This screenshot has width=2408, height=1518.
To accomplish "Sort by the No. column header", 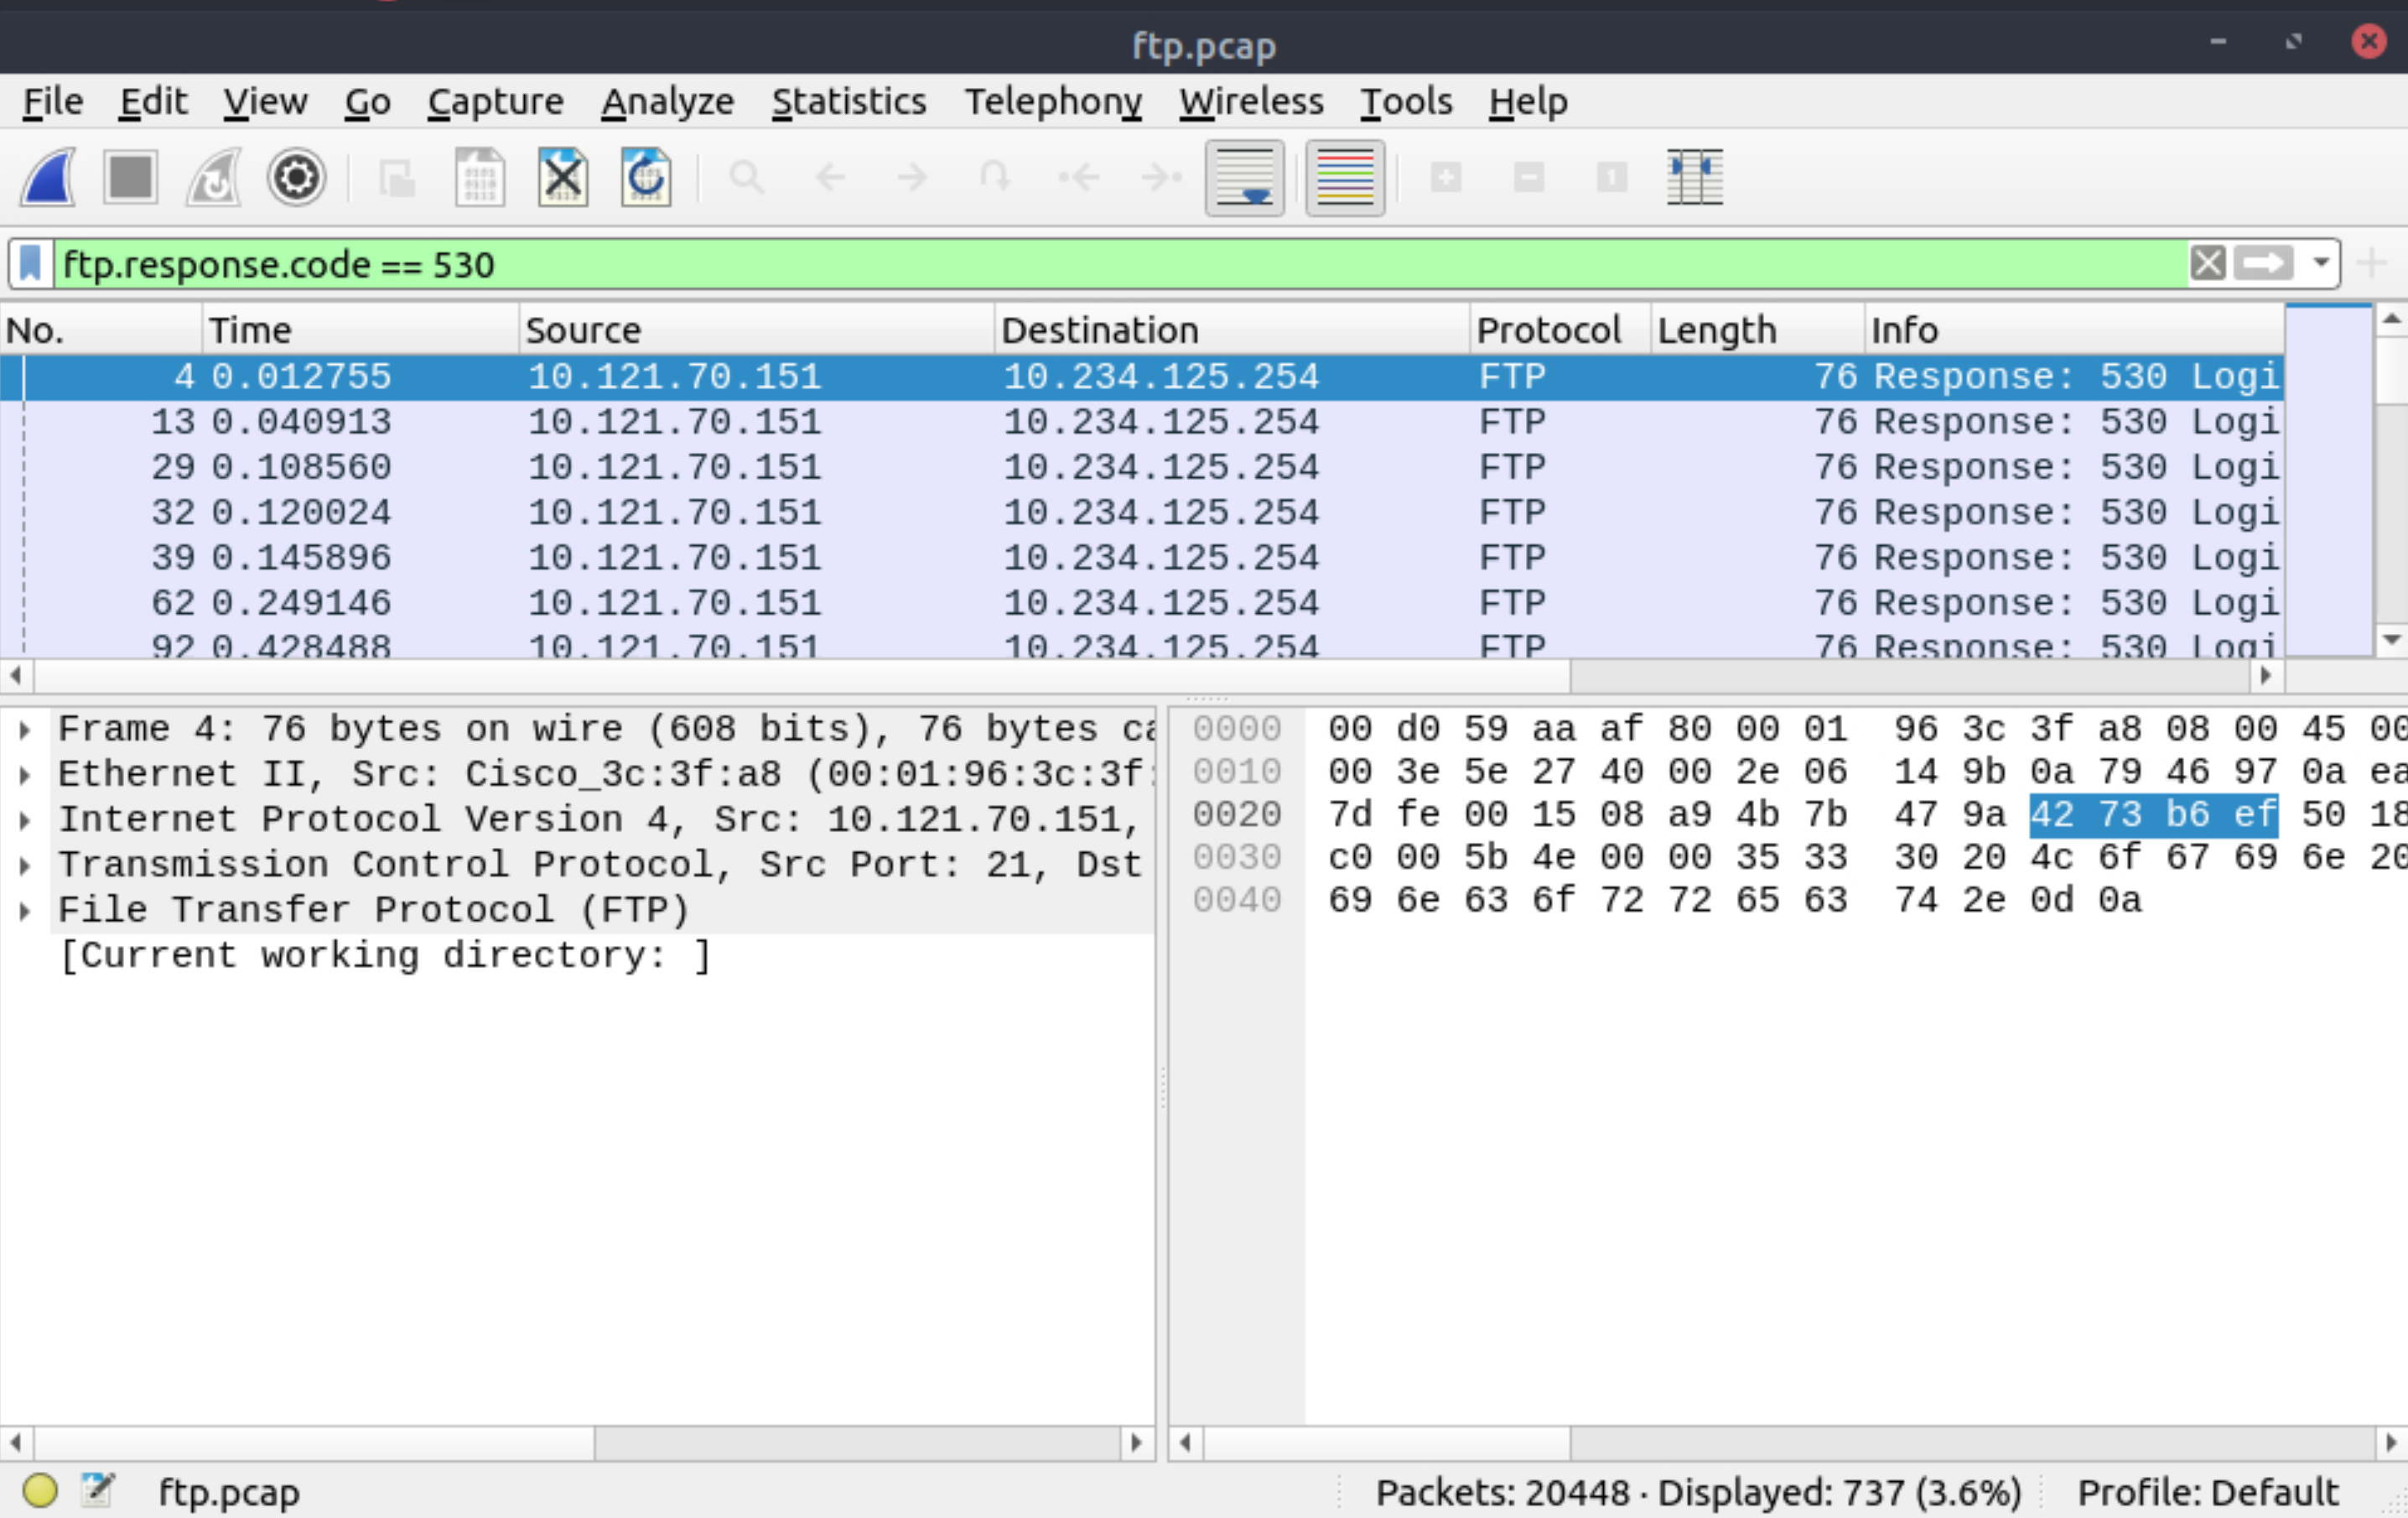I will (101, 330).
